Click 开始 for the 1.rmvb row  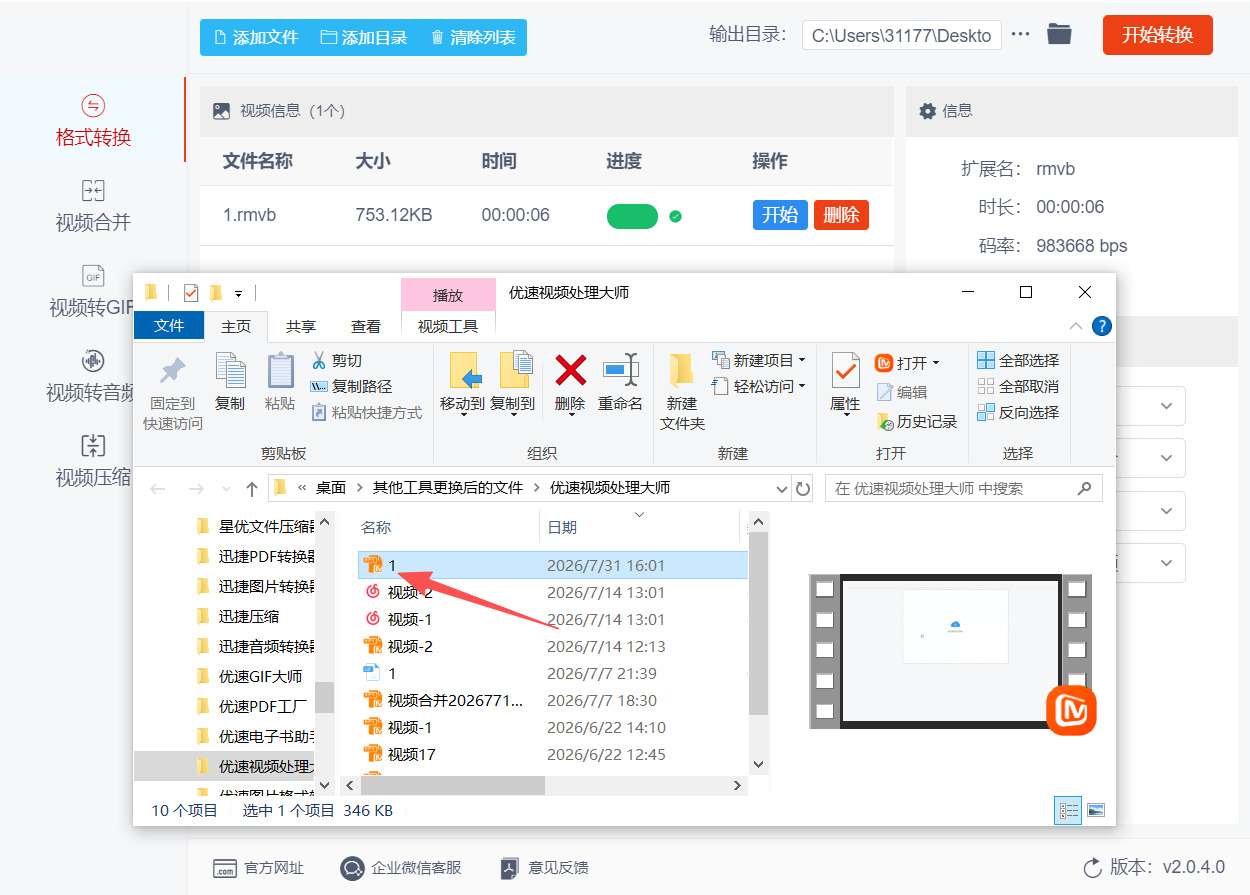click(x=780, y=215)
